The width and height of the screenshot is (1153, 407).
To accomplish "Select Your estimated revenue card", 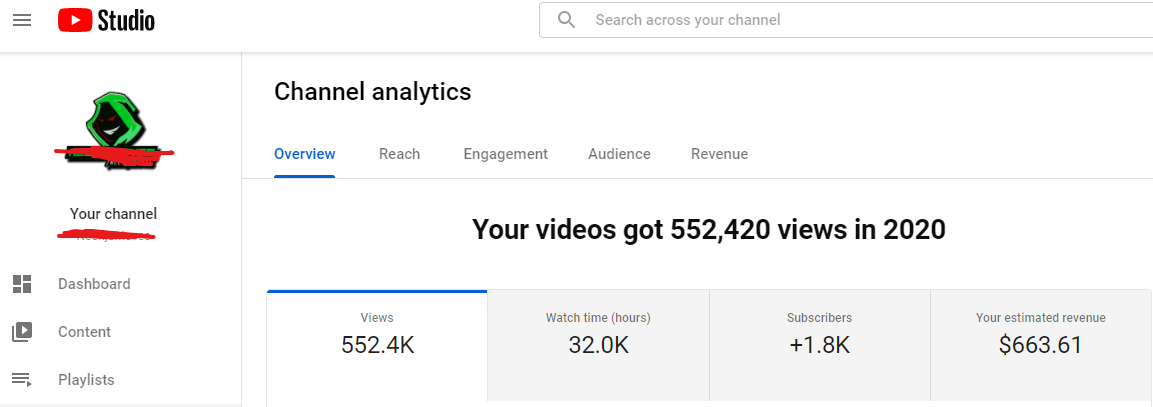I will tap(1041, 348).
